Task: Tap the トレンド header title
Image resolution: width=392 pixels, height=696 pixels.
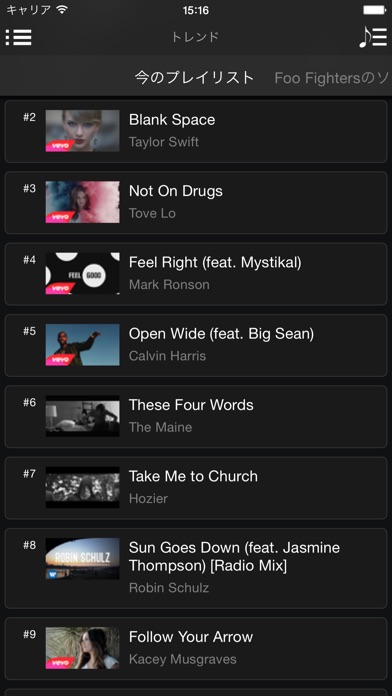Action: coord(196,37)
